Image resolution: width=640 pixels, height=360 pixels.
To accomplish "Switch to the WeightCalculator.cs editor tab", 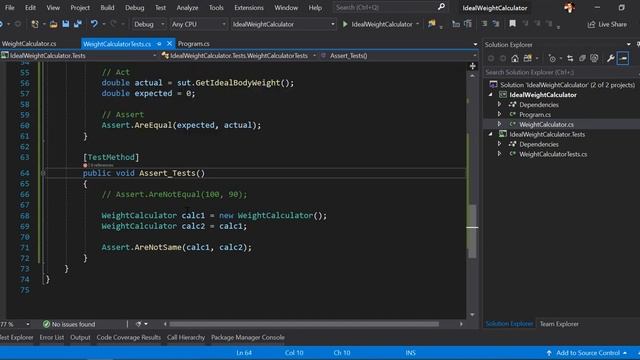I will click(x=29, y=44).
